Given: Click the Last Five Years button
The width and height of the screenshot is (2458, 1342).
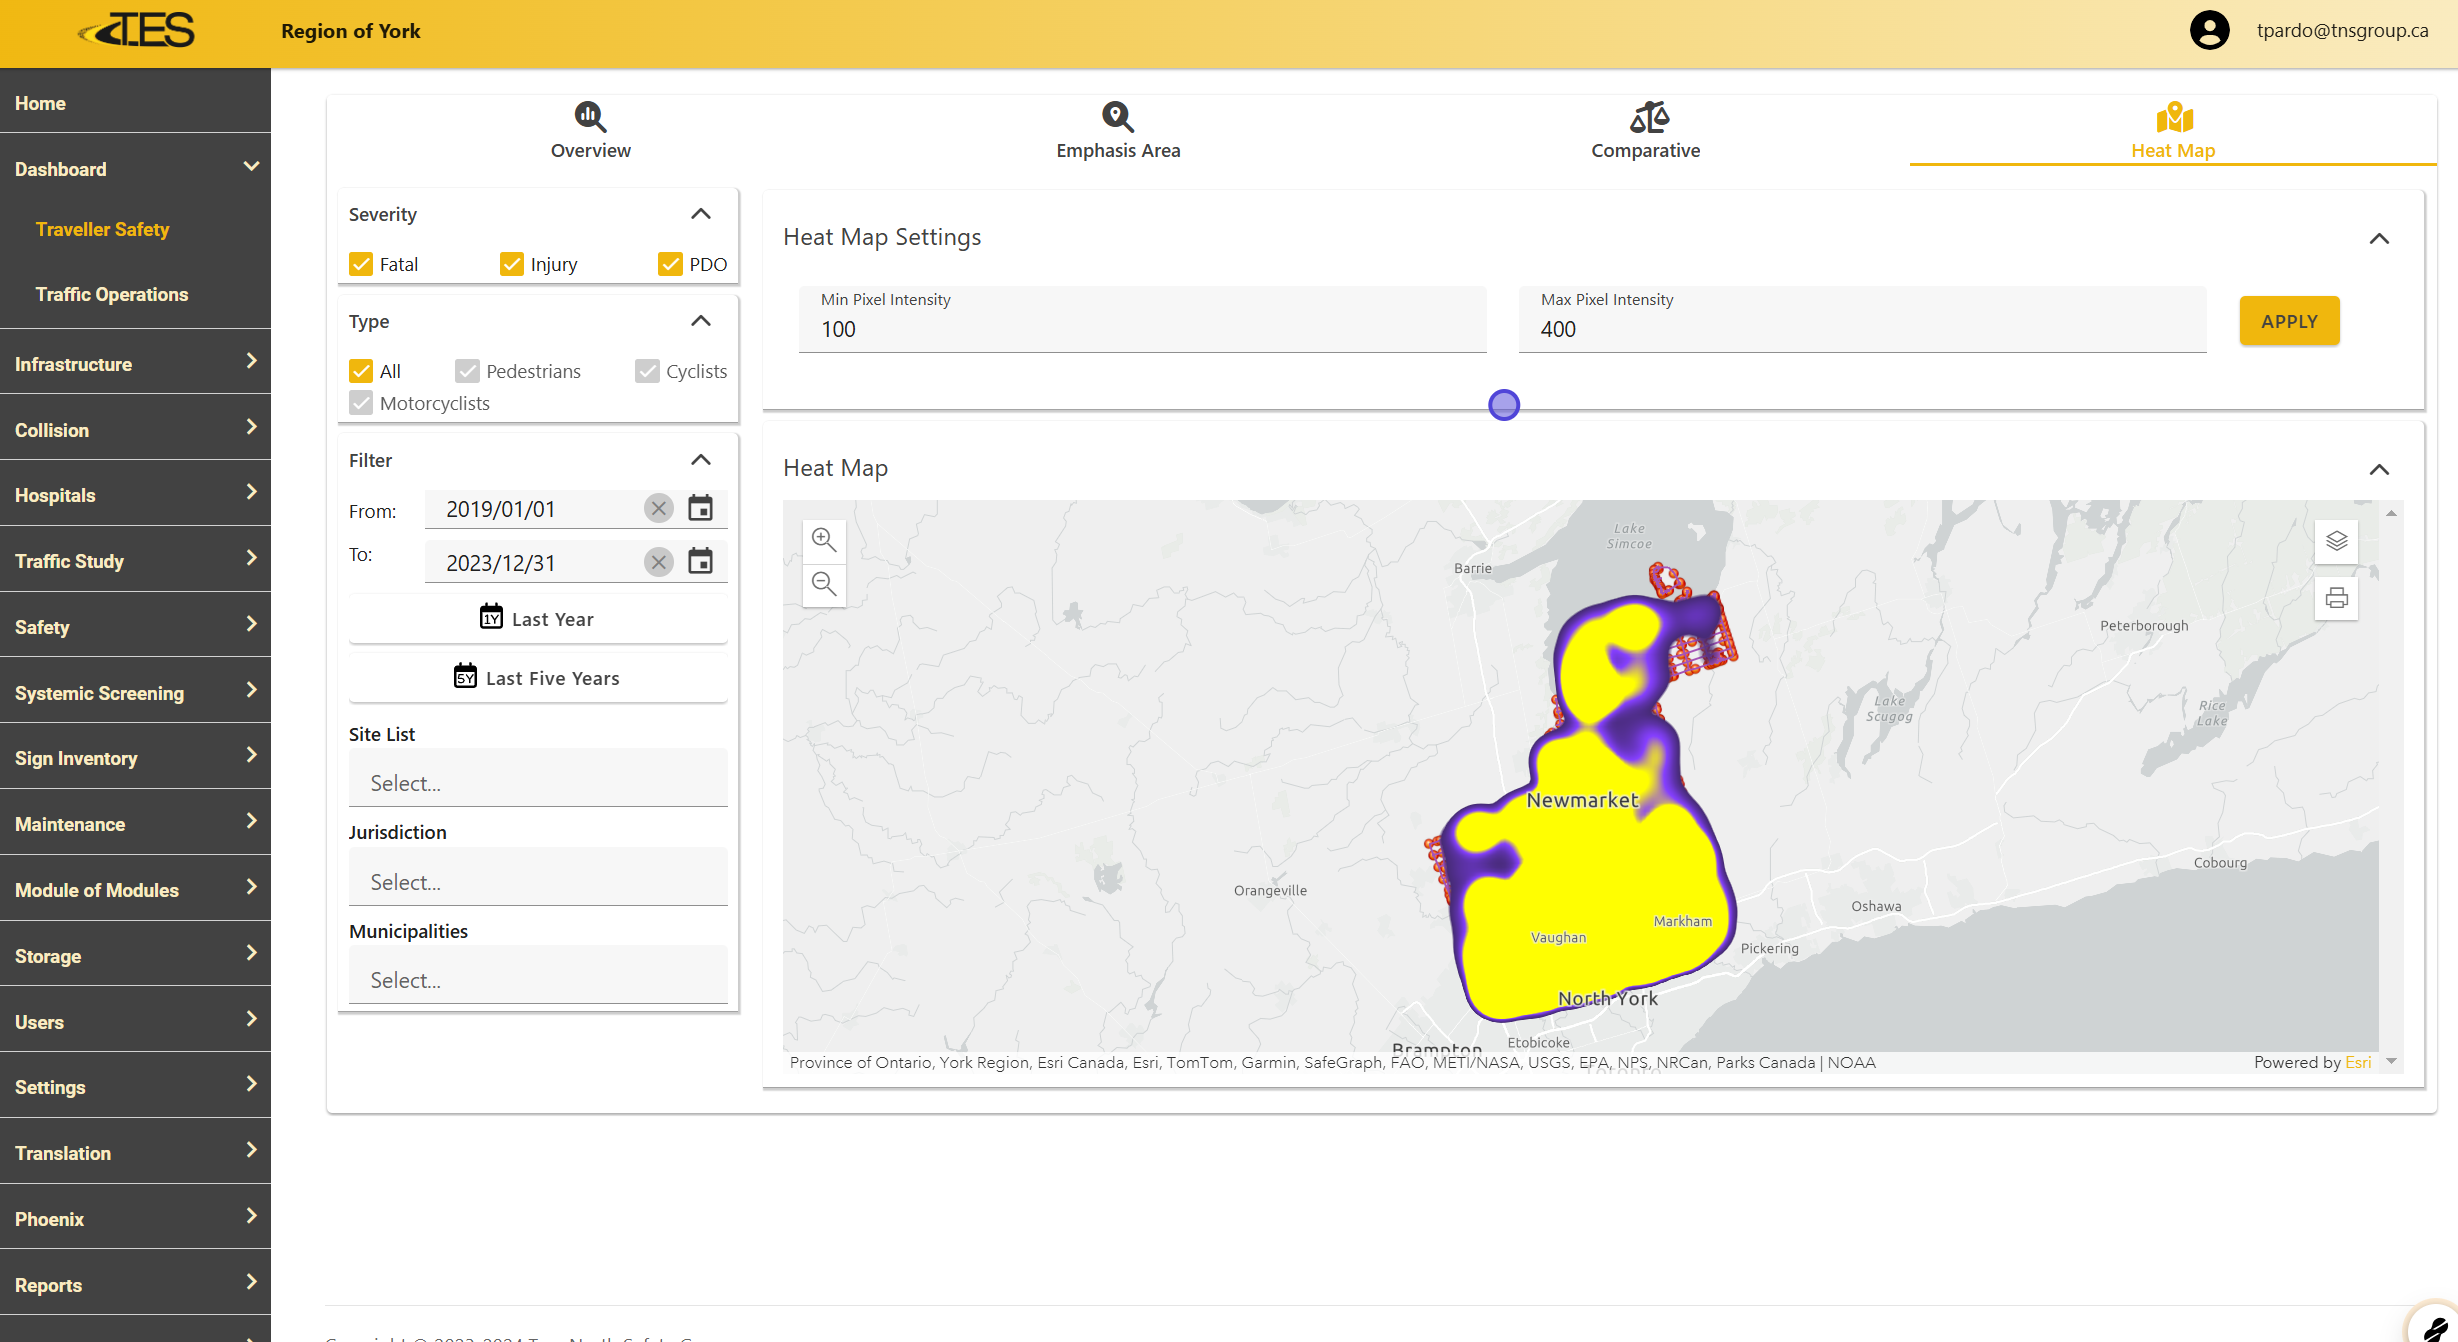Looking at the screenshot, I should [538, 678].
